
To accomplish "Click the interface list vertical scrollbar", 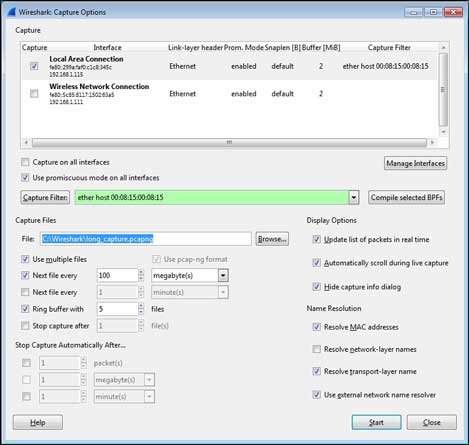I will click(443, 89).
